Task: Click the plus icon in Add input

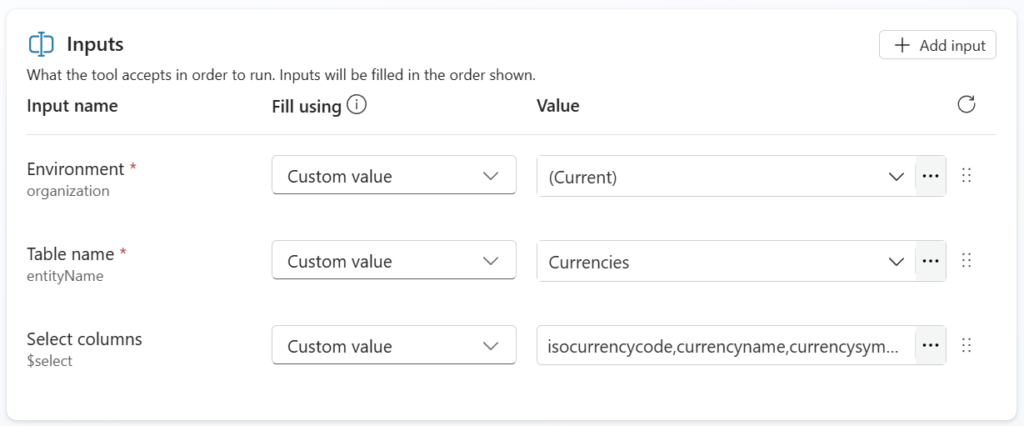Action: pos(902,45)
